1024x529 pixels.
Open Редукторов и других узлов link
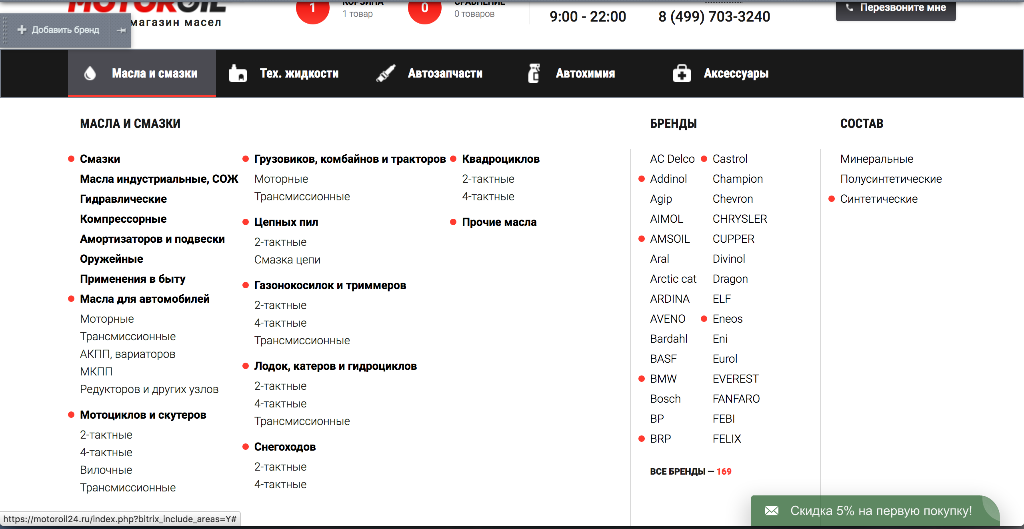click(150, 389)
